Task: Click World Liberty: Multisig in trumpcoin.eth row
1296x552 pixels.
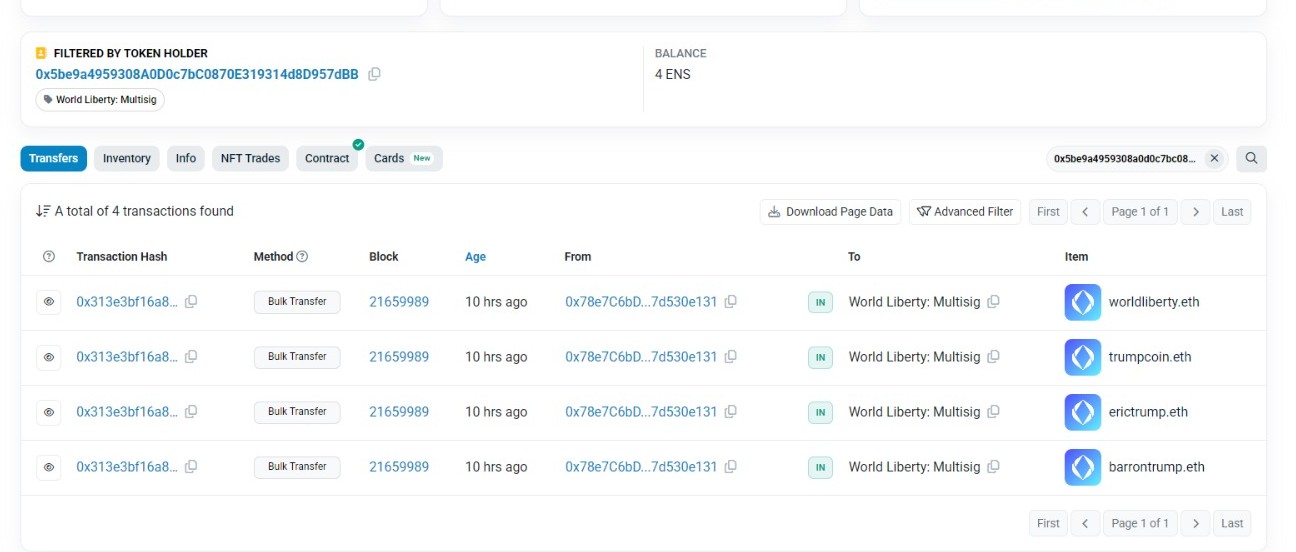Action: [x=914, y=357]
